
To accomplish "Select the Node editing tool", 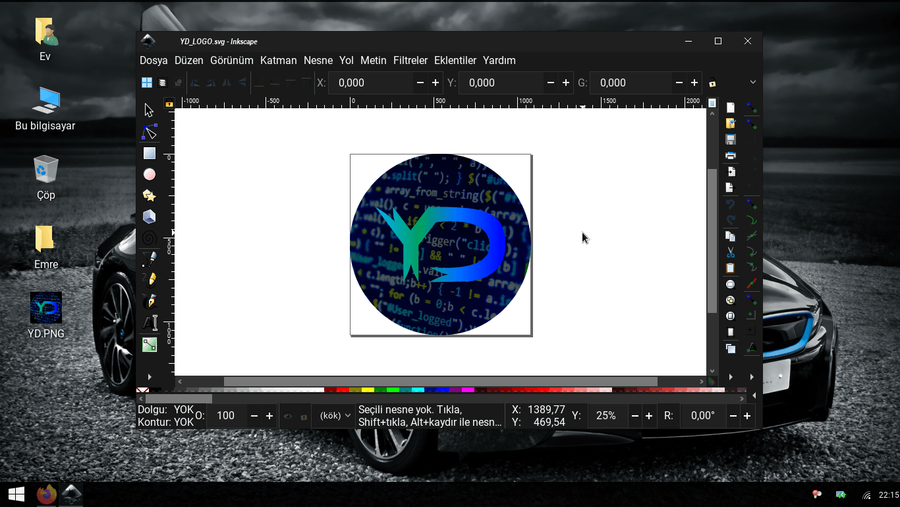I will (149, 132).
